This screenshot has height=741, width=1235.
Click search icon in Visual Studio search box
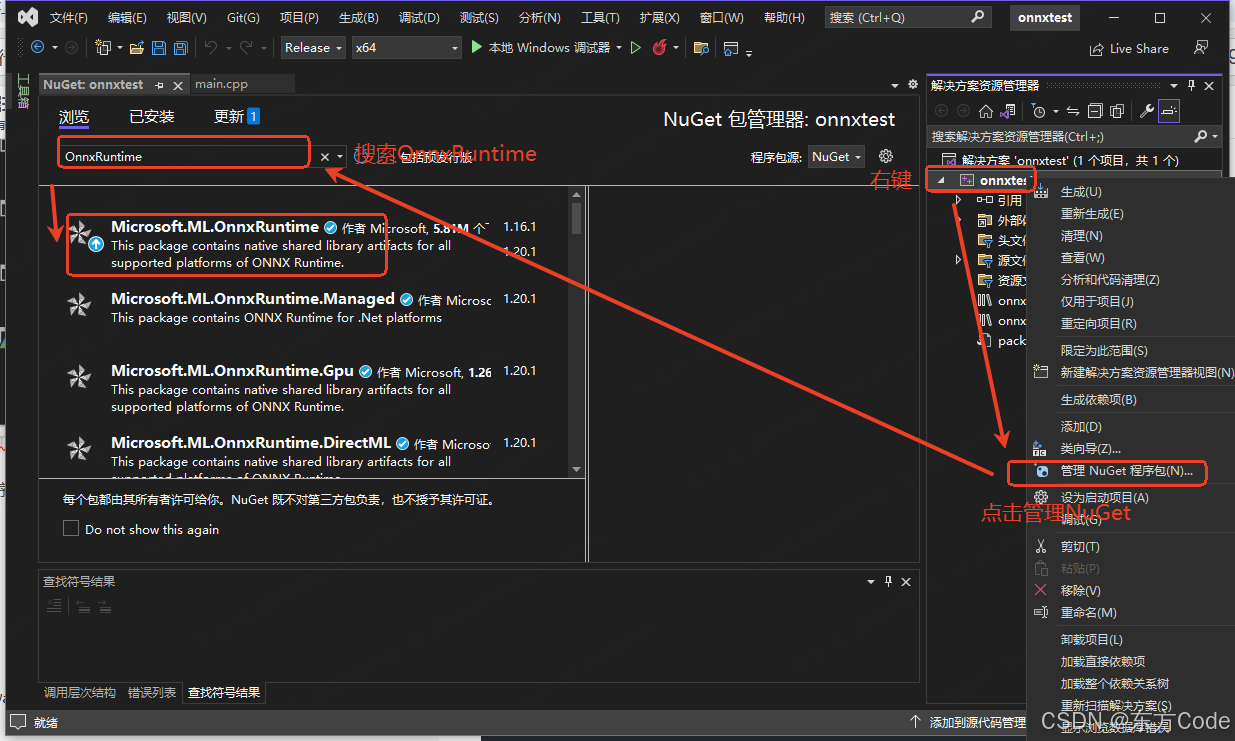tap(977, 17)
